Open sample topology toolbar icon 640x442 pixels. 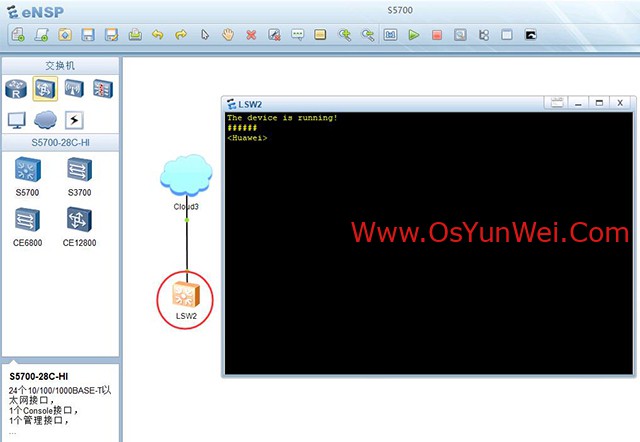65,35
